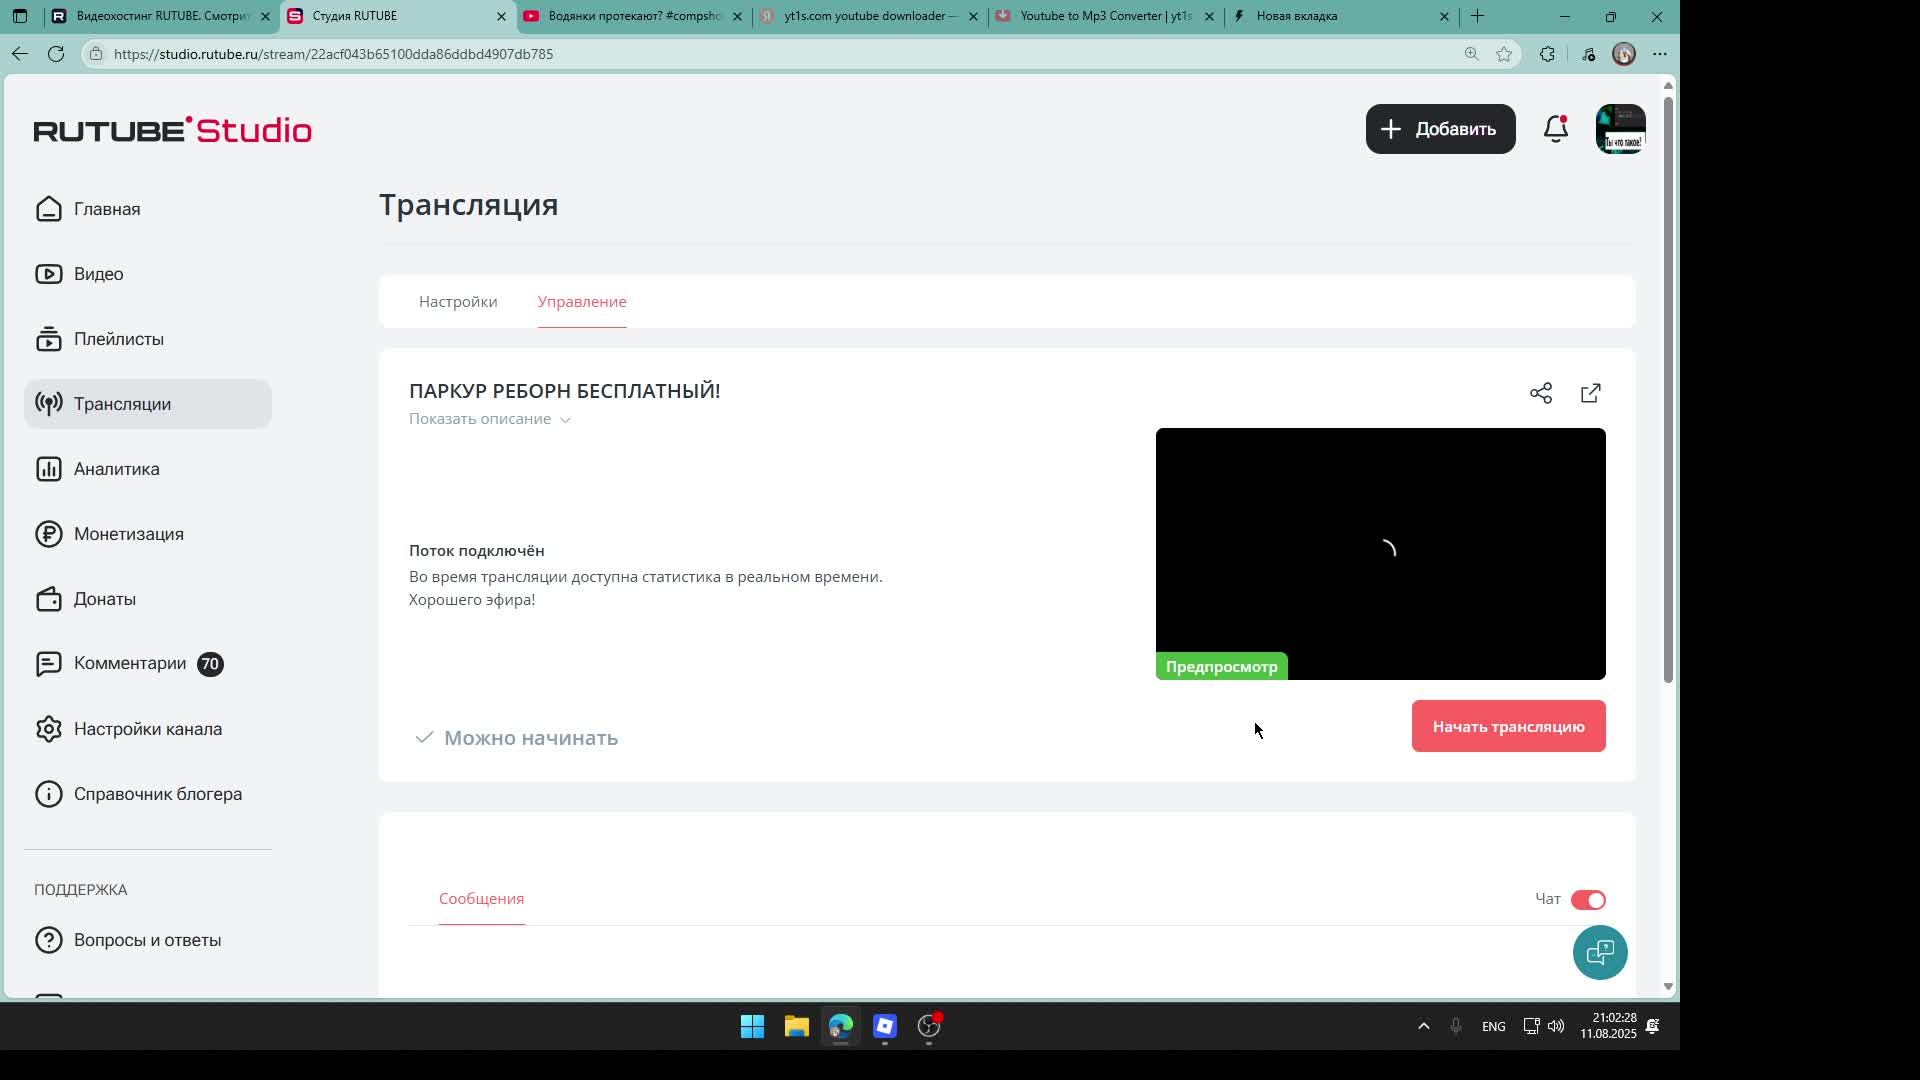Open the notifications bell
Viewport: 1920px width, 1080px height.
(1555, 129)
